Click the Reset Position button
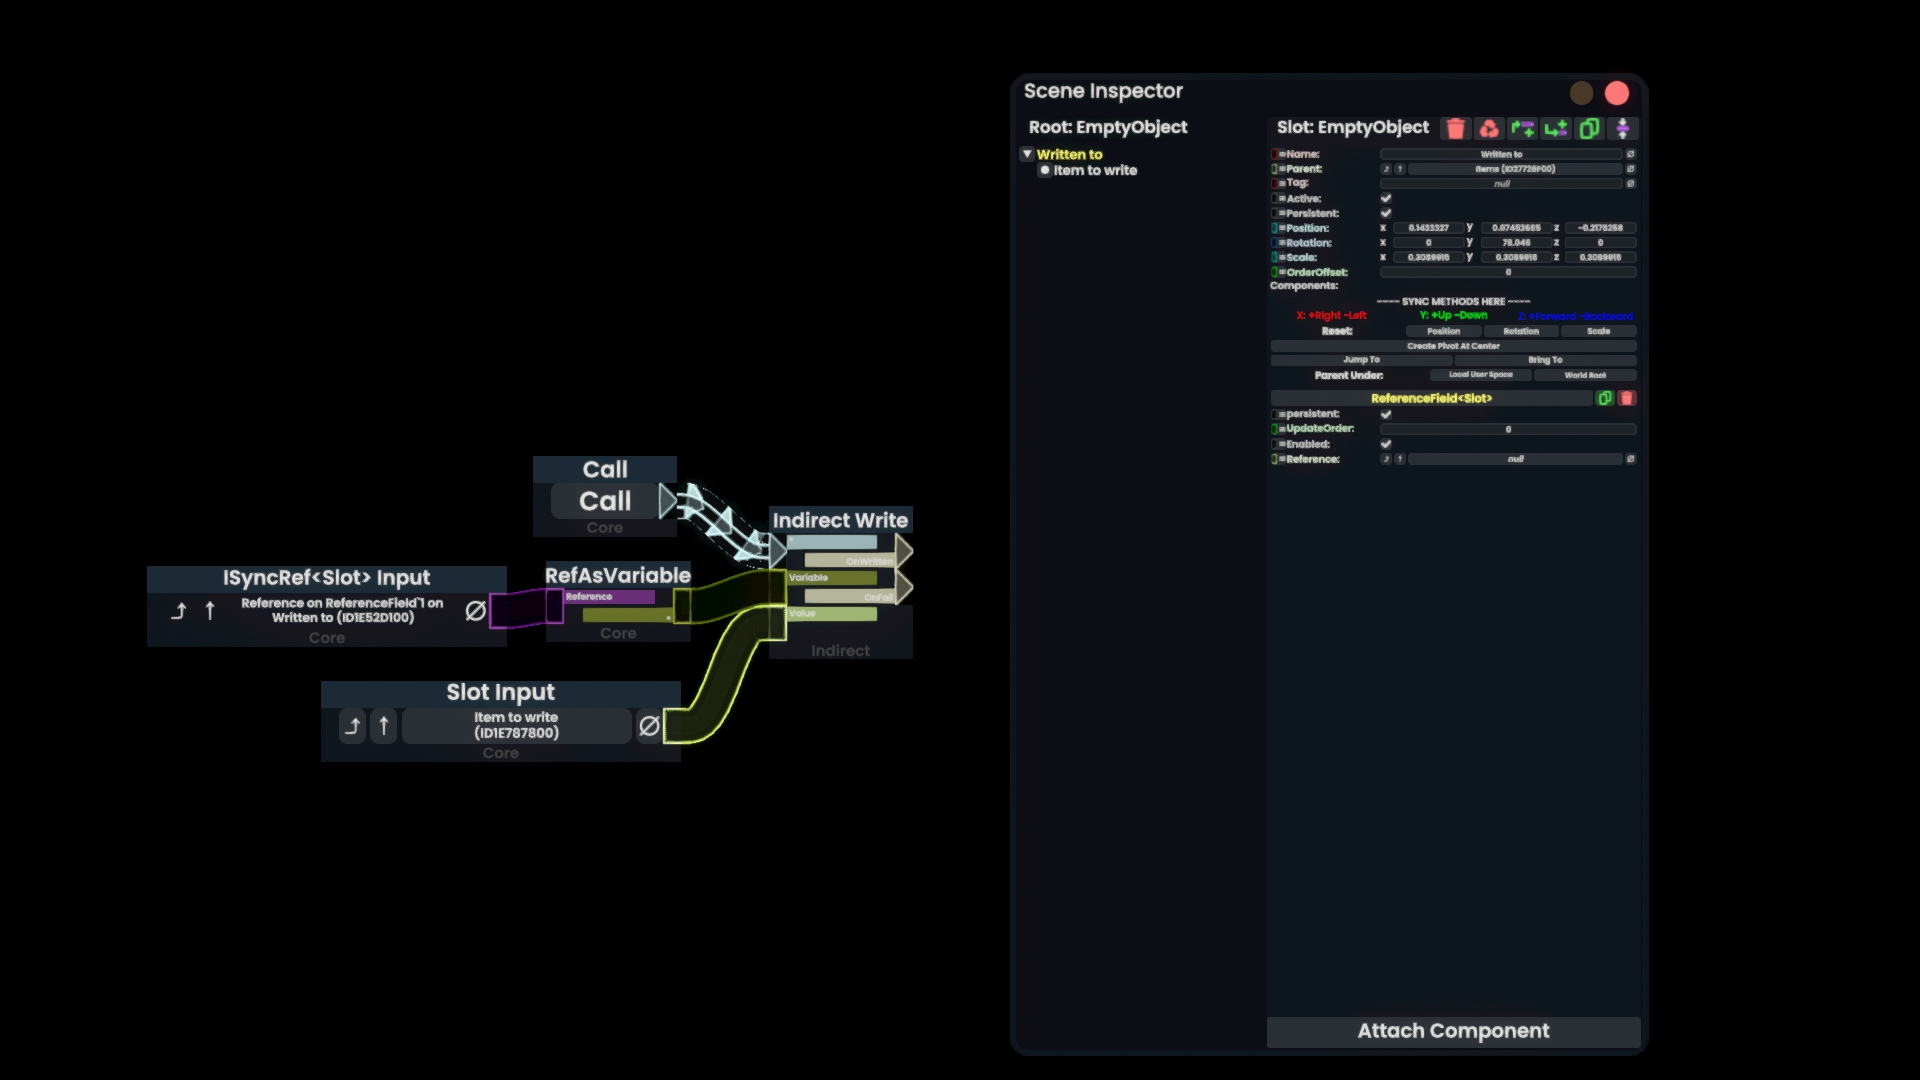Screen dimensions: 1920x1080 click(x=1443, y=331)
